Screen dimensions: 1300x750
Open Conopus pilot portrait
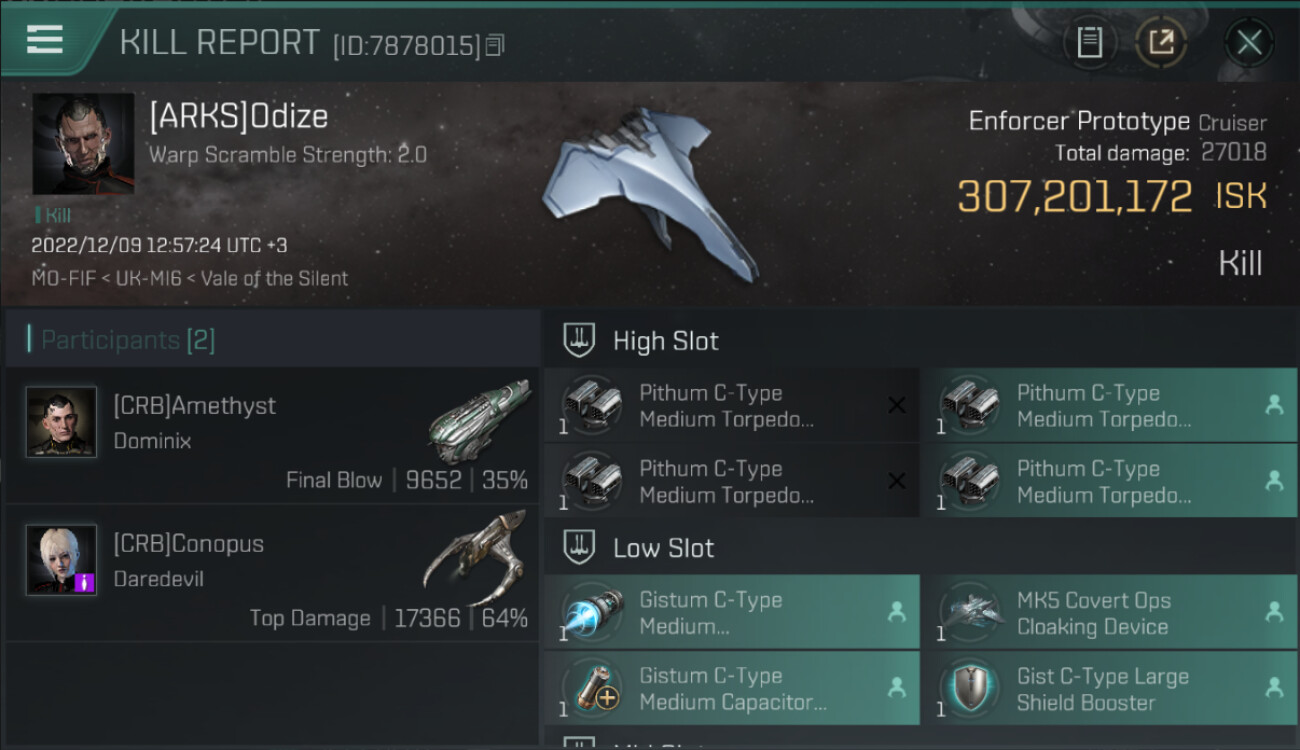click(x=61, y=560)
